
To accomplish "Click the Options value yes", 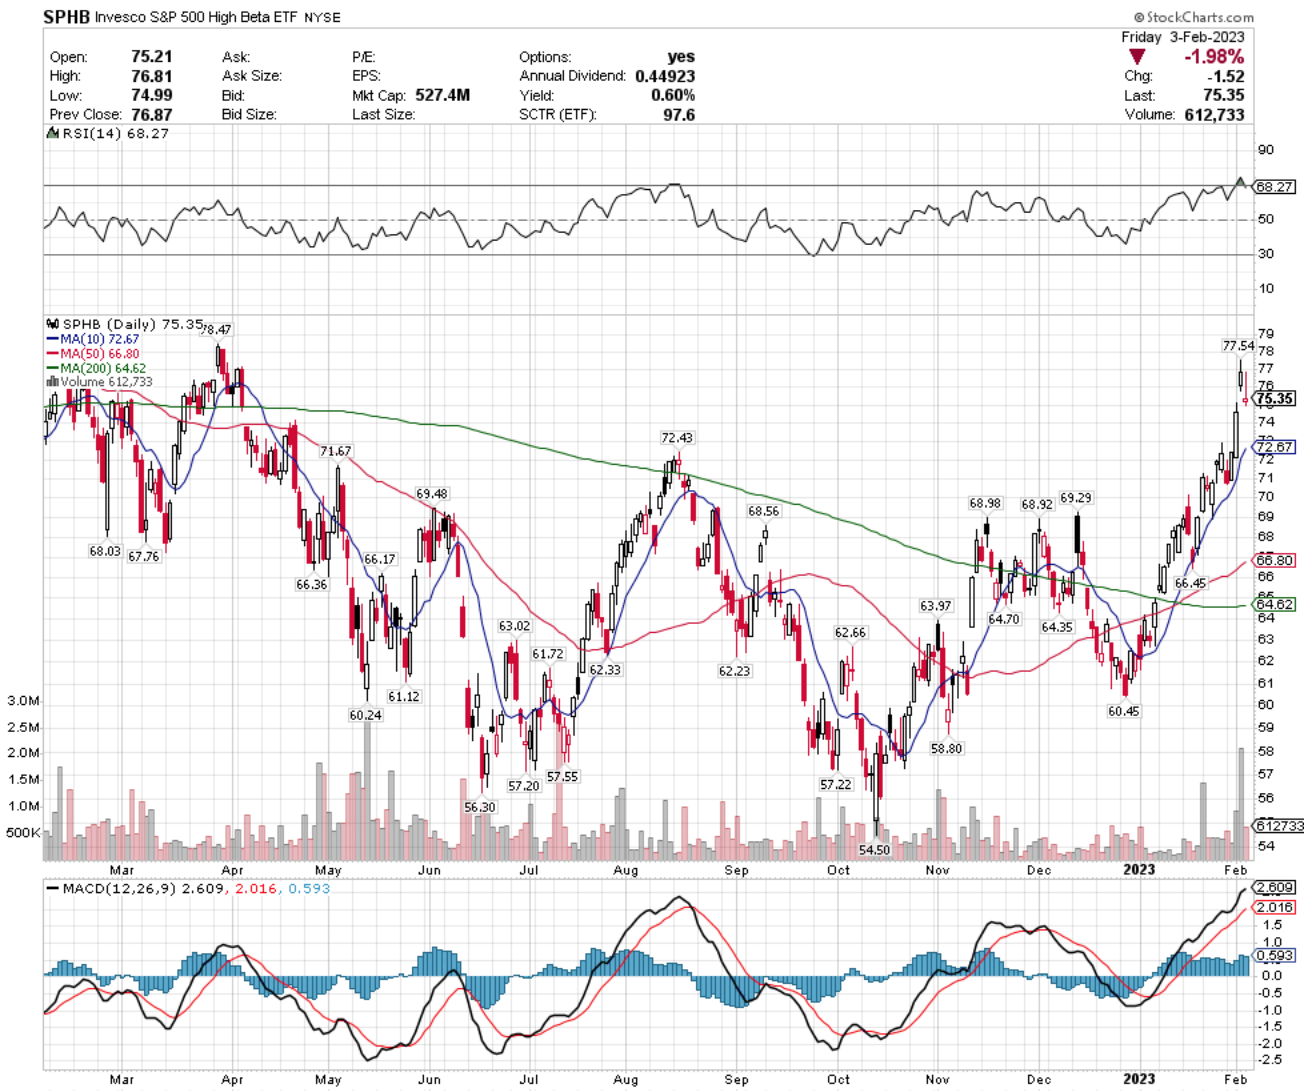I will coord(681,57).
